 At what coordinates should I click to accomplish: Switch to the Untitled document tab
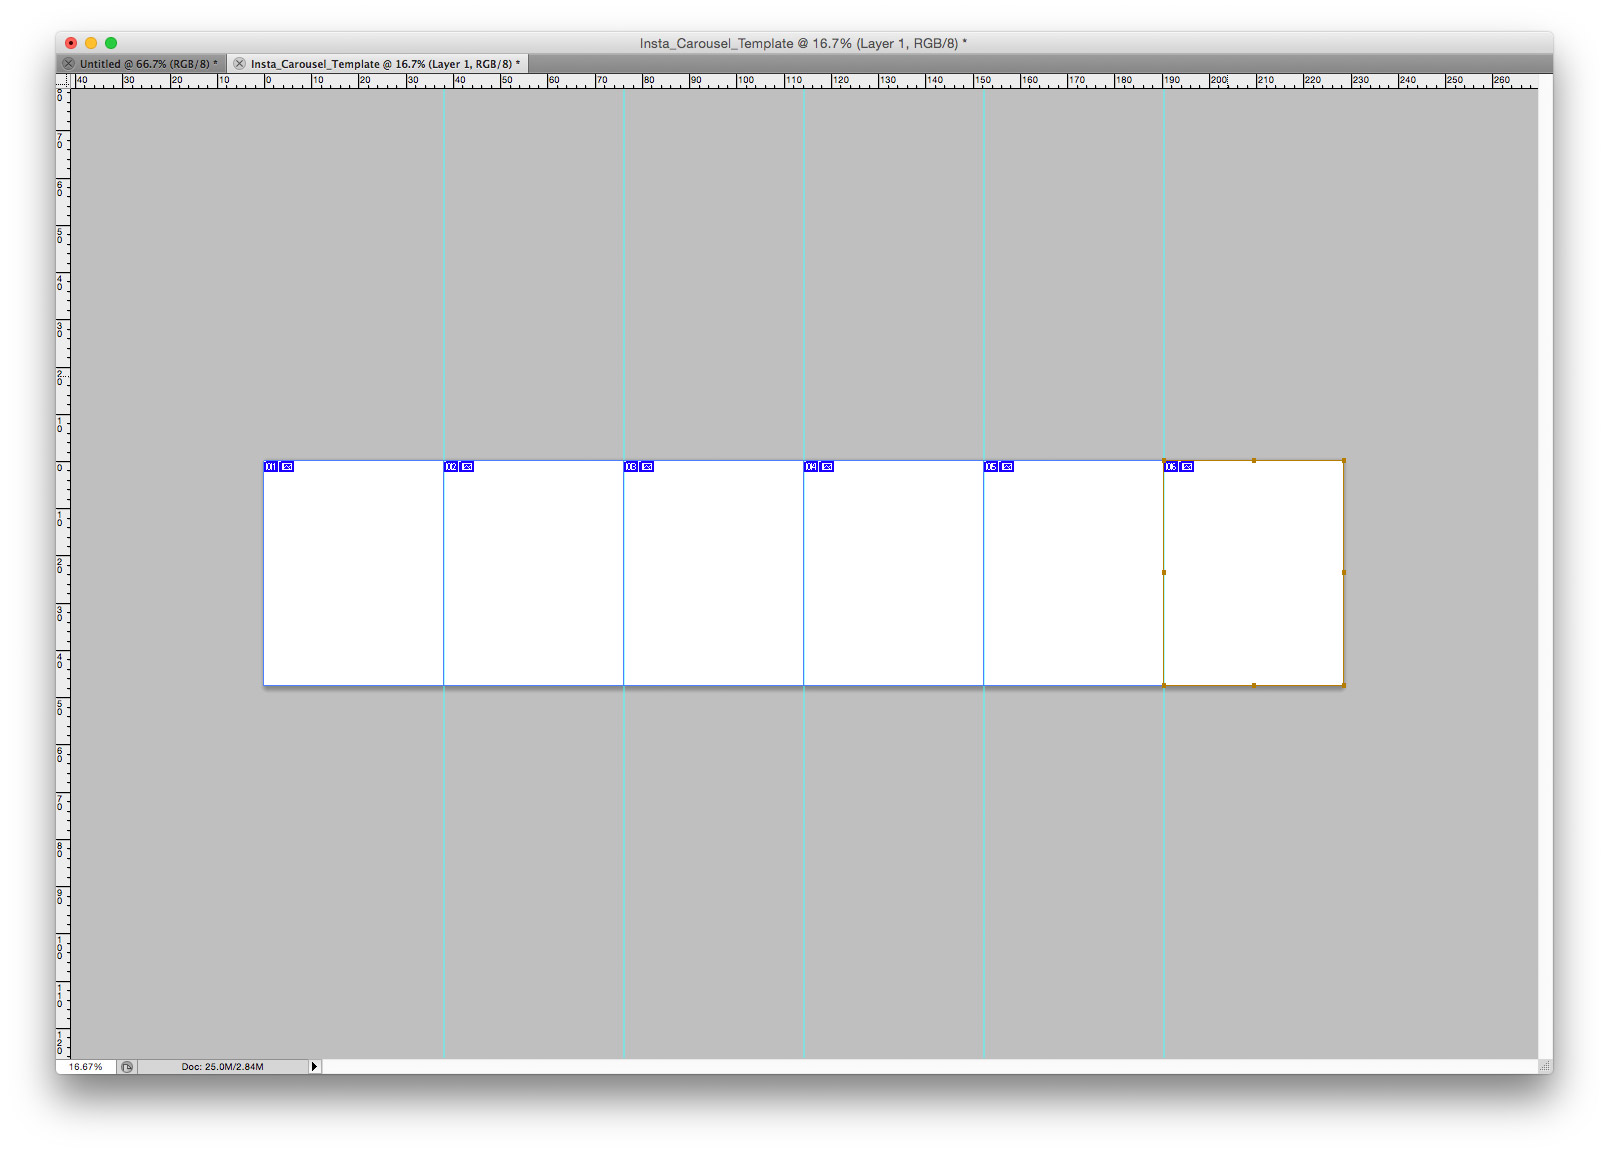145,64
